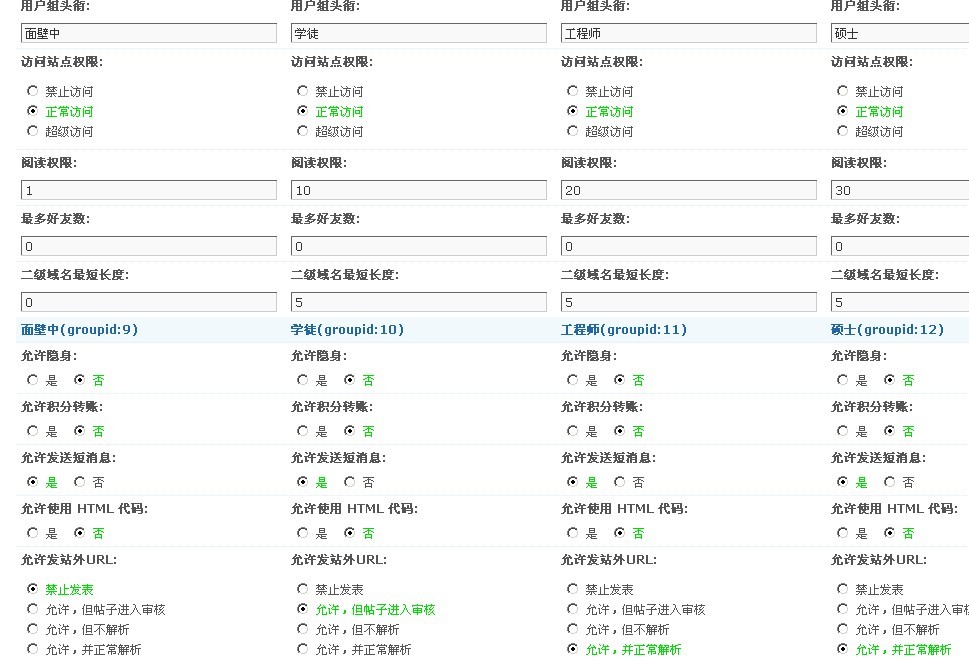Enable HTML 代码 (是) for 硕士
Image resolution: width=969 pixels, height=662 pixels.
pos(842,532)
